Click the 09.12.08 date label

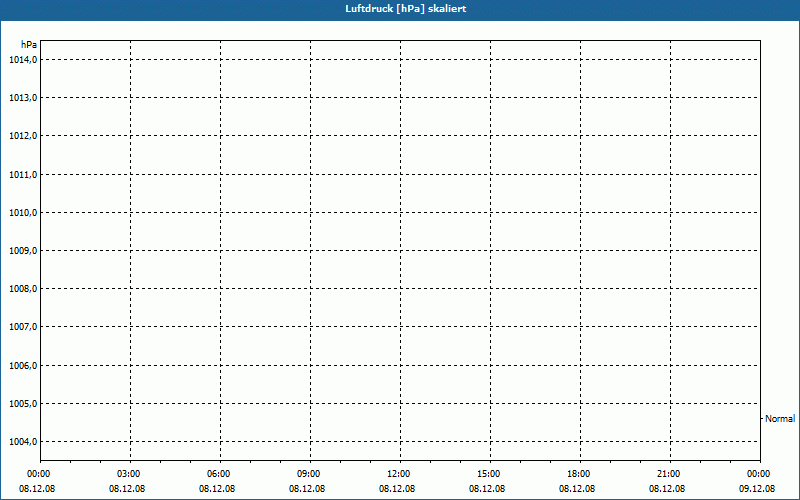(757, 489)
